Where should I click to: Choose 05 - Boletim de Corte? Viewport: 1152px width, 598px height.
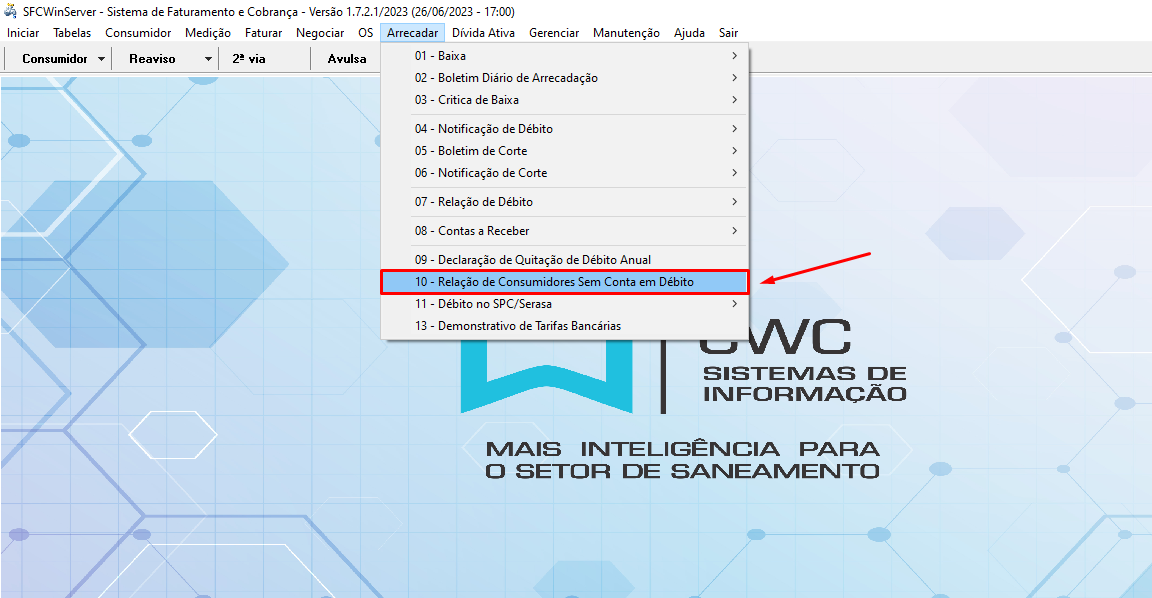coord(564,151)
